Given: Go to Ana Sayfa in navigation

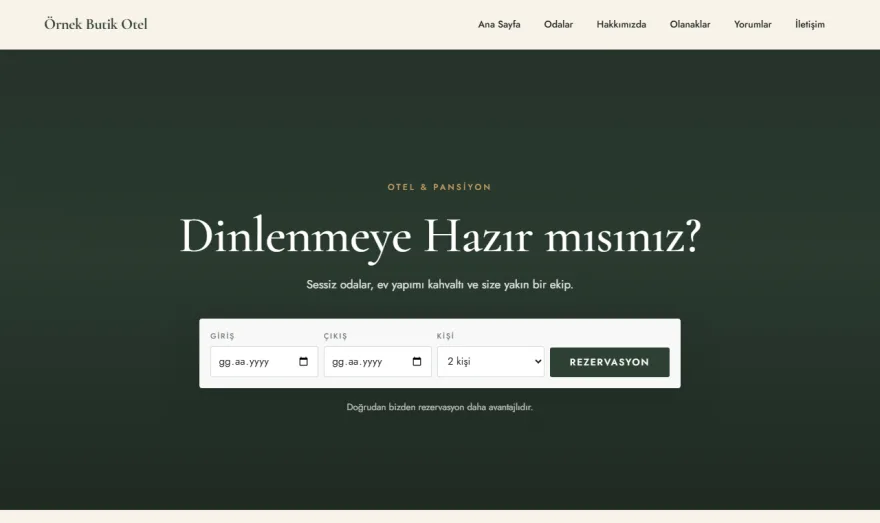Looking at the screenshot, I should (x=499, y=24).
